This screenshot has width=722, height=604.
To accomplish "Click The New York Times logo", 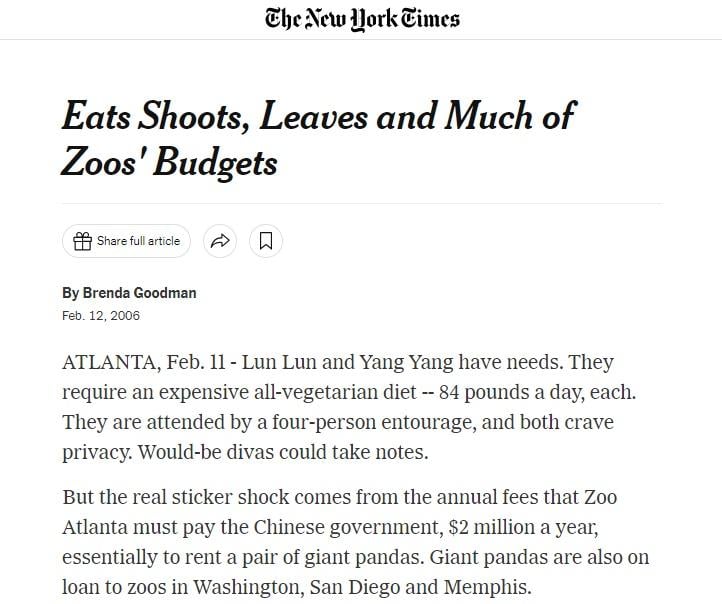I will (x=362, y=19).
